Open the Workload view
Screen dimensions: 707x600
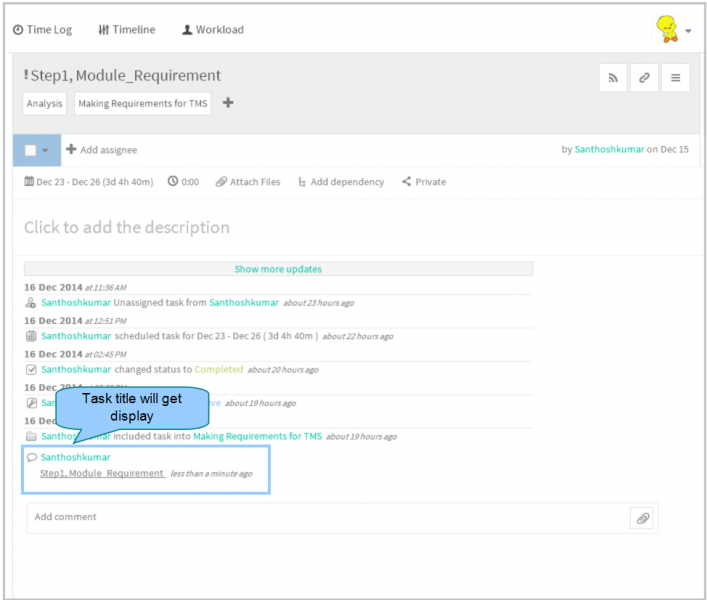pyautogui.click(x=213, y=30)
